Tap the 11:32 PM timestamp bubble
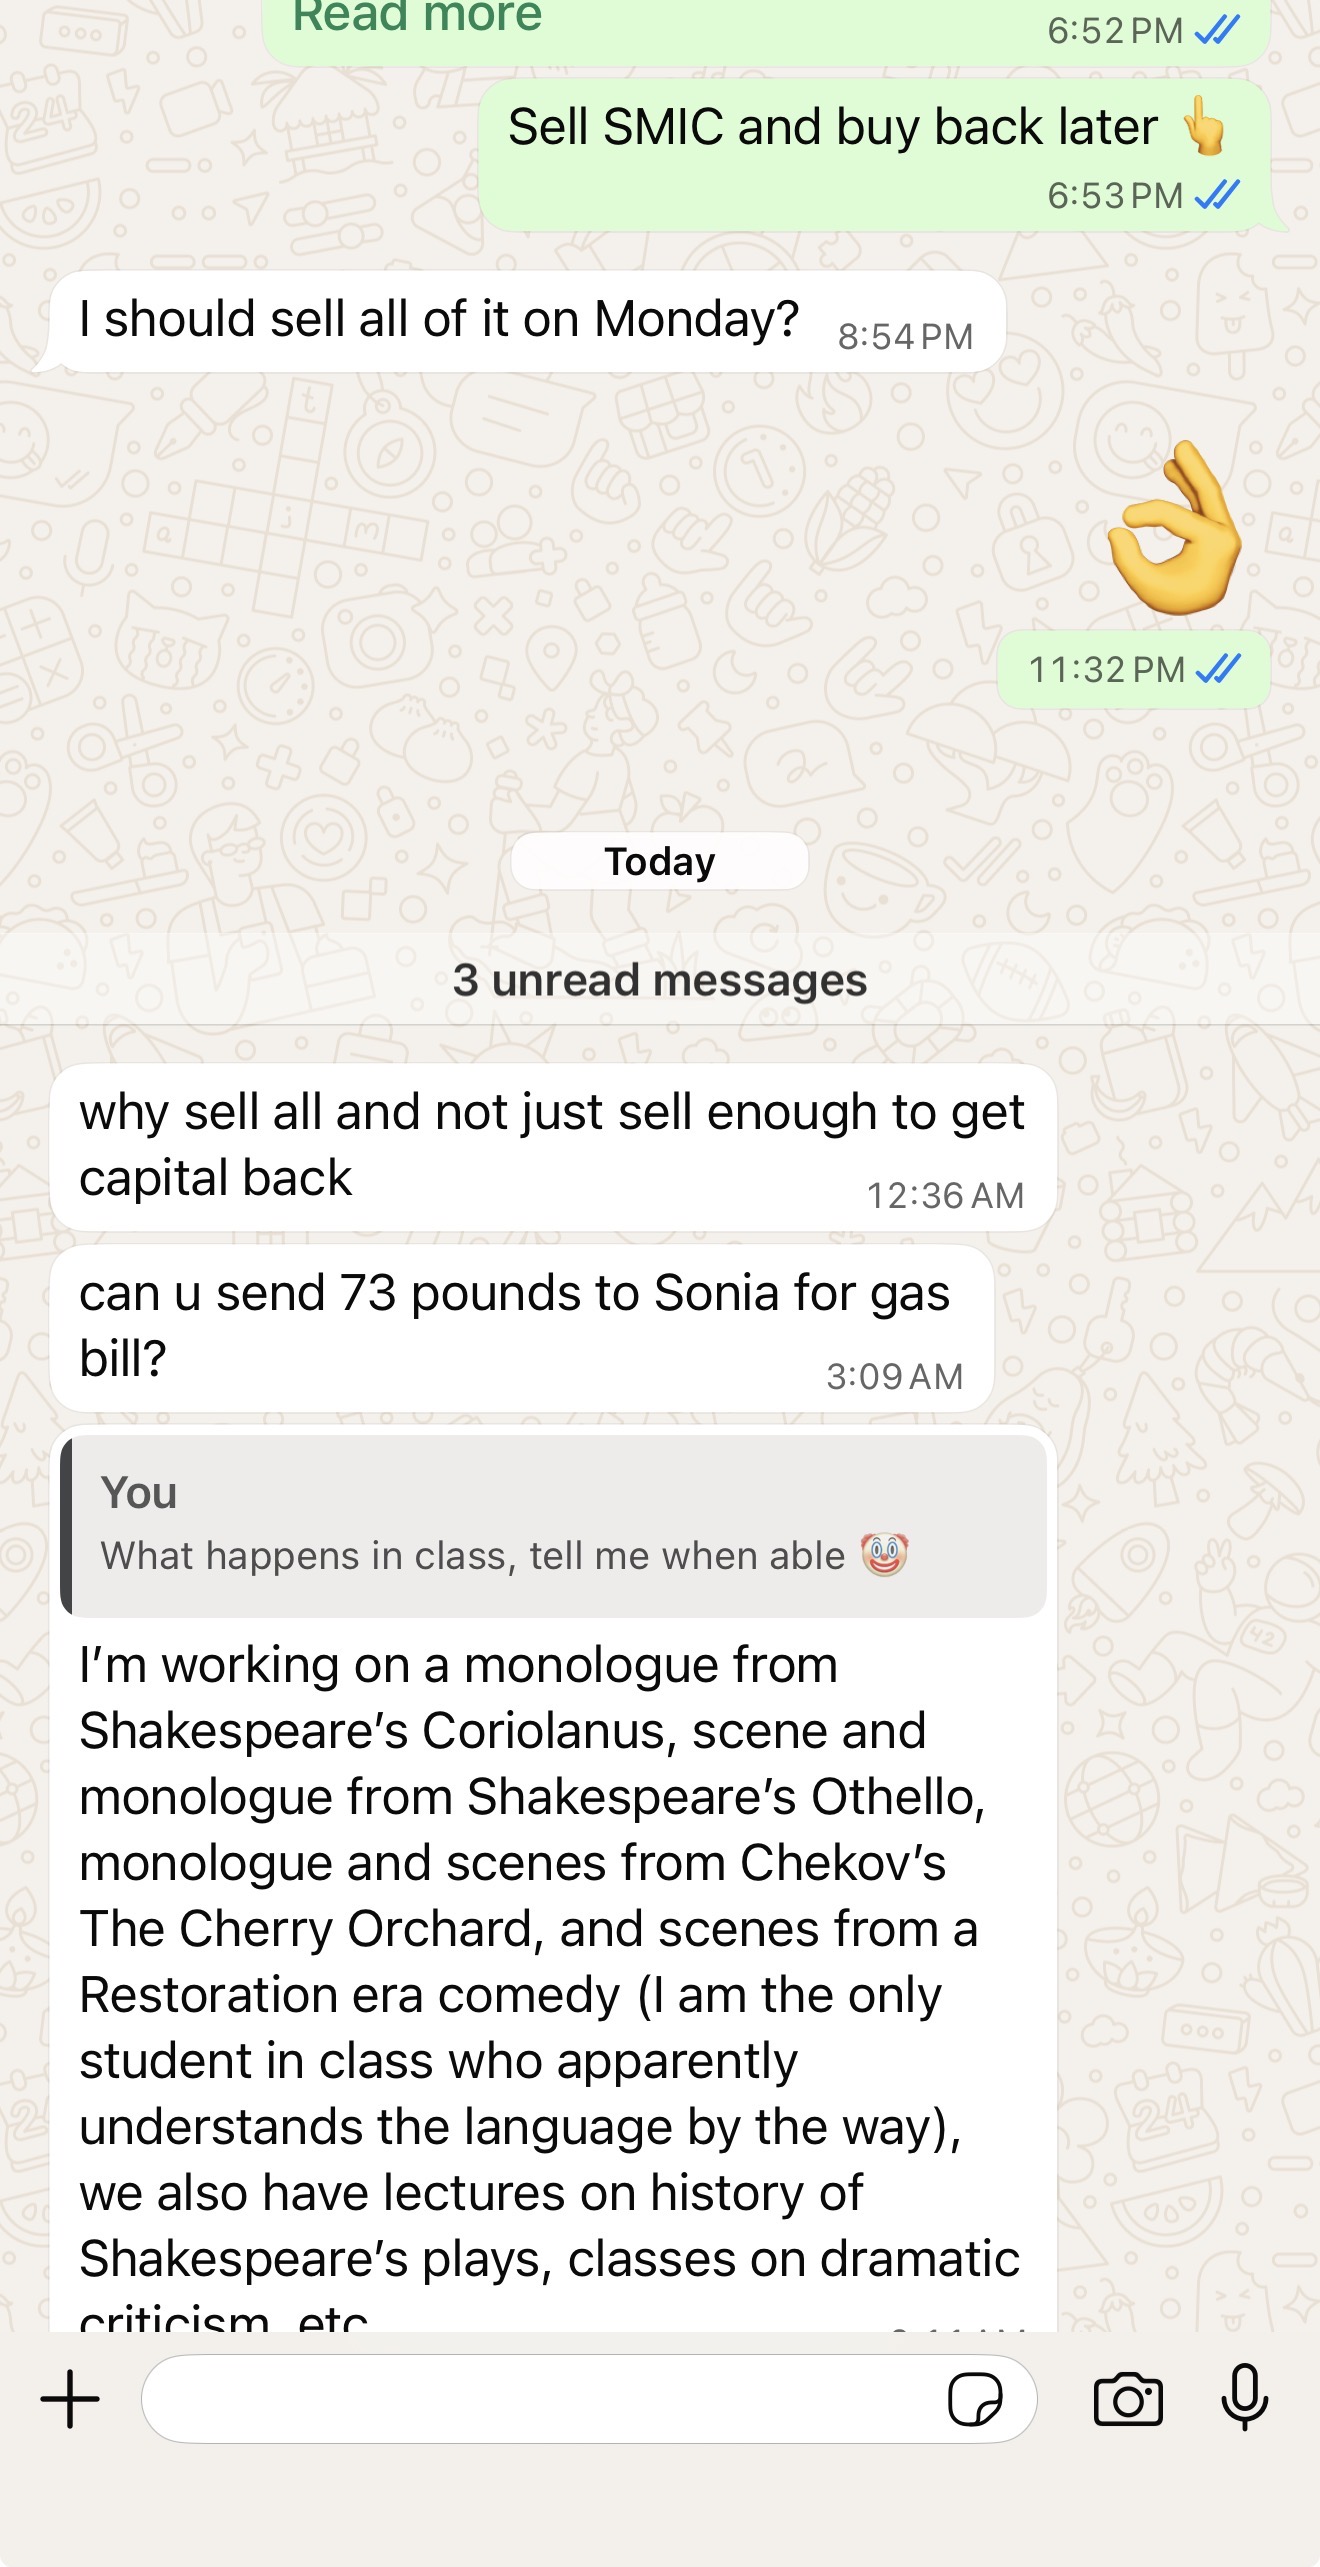The width and height of the screenshot is (1320, 2567). [1133, 669]
